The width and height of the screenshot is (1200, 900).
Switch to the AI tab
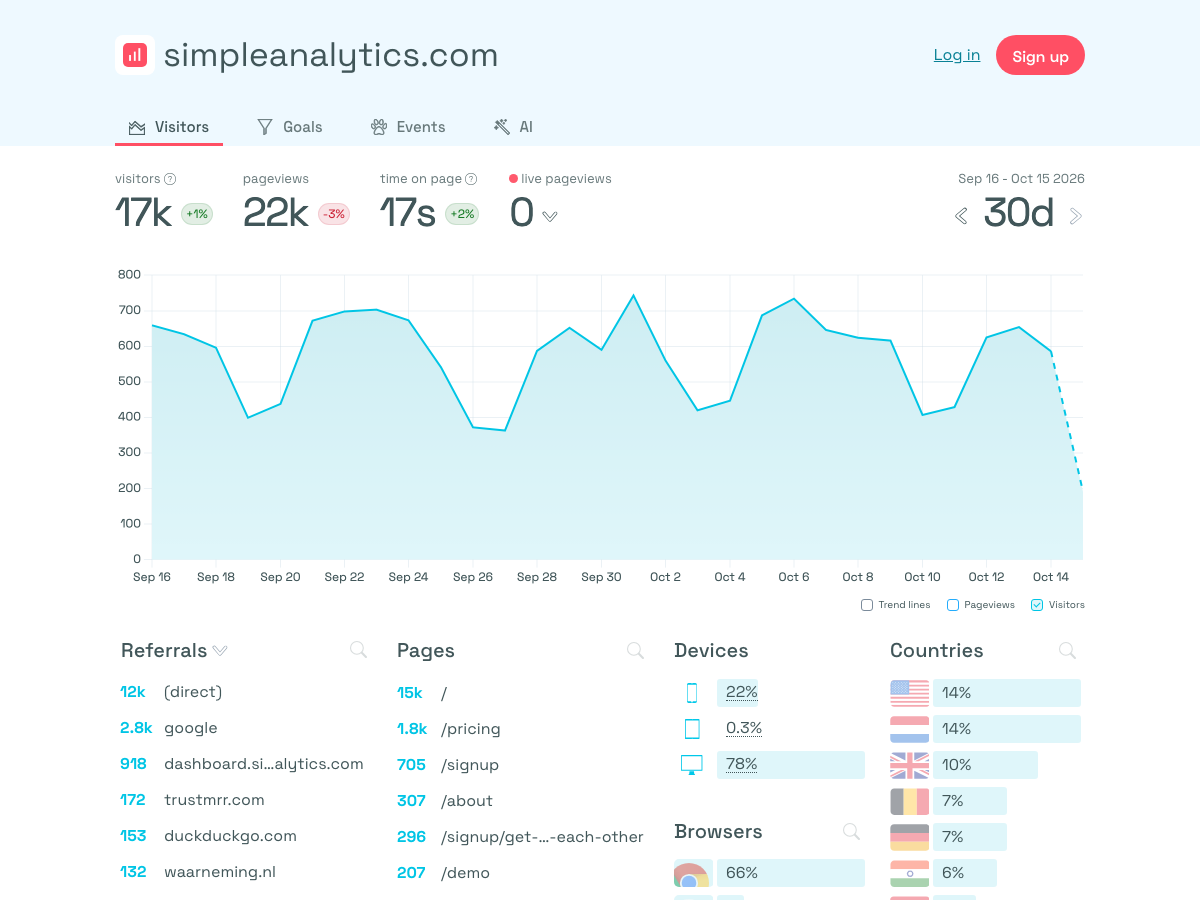tap(513, 127)
